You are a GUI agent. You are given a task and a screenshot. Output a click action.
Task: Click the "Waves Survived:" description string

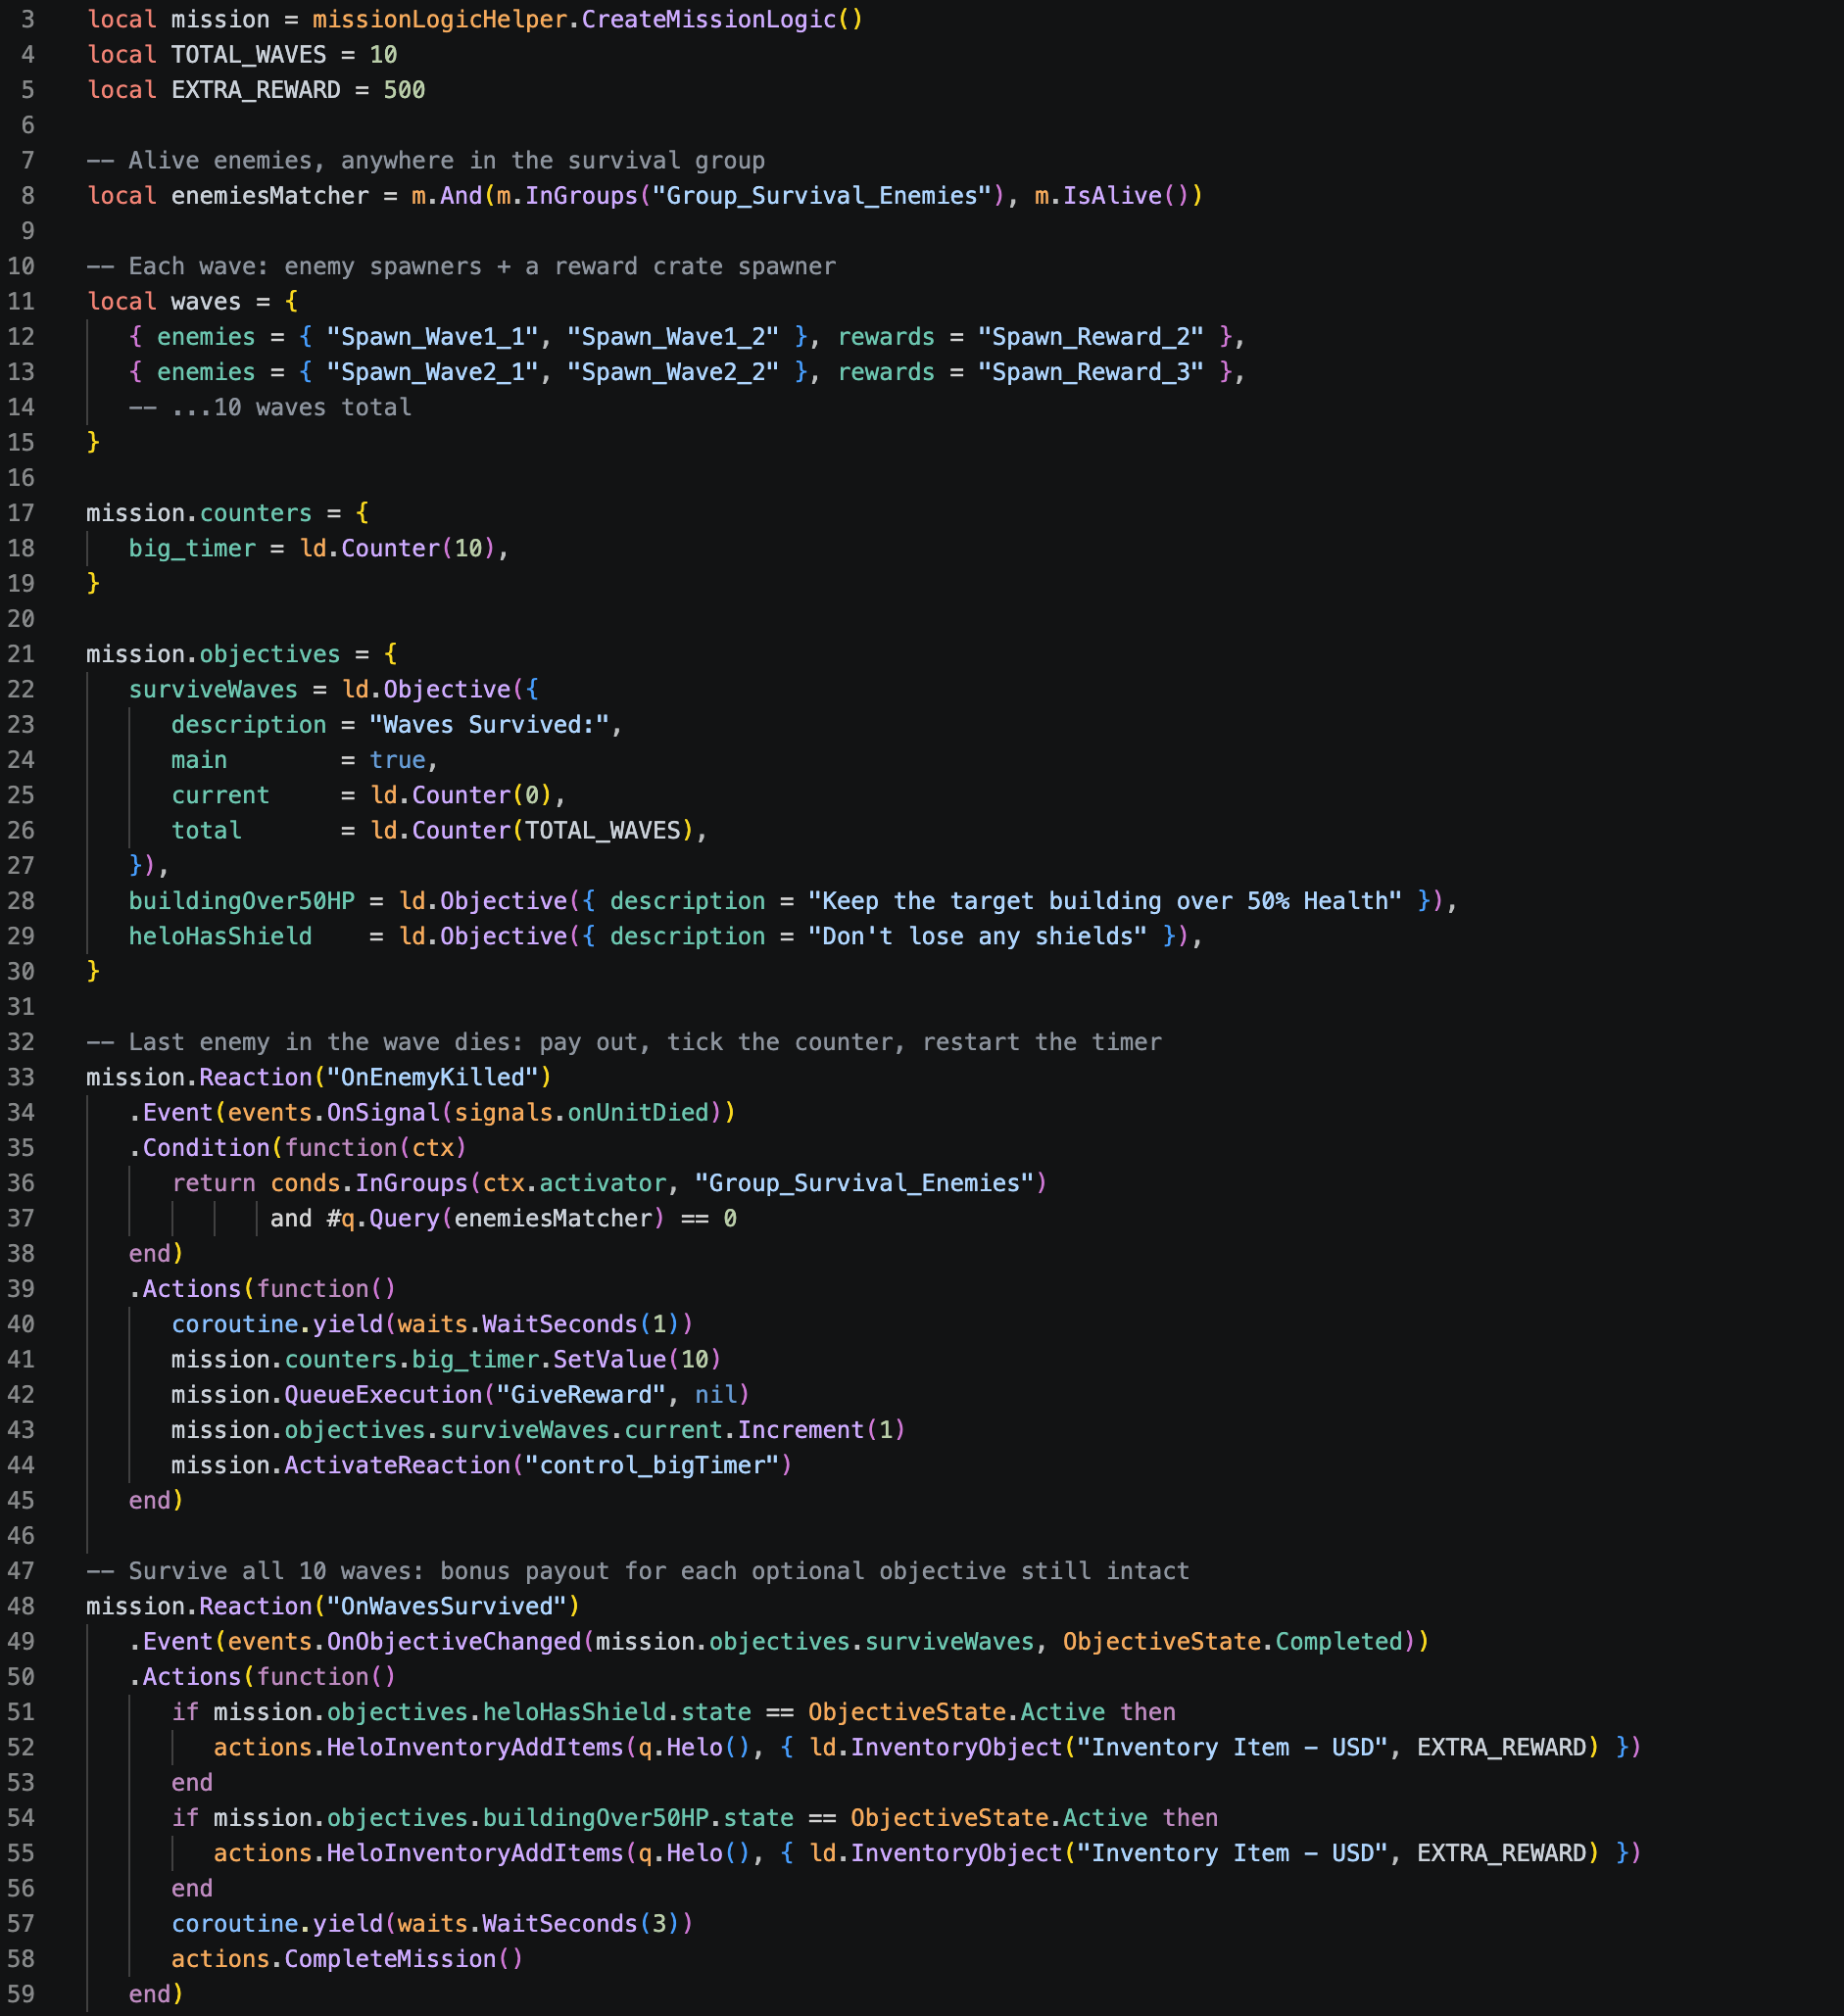pyautogui.click(x=489, y=725)
